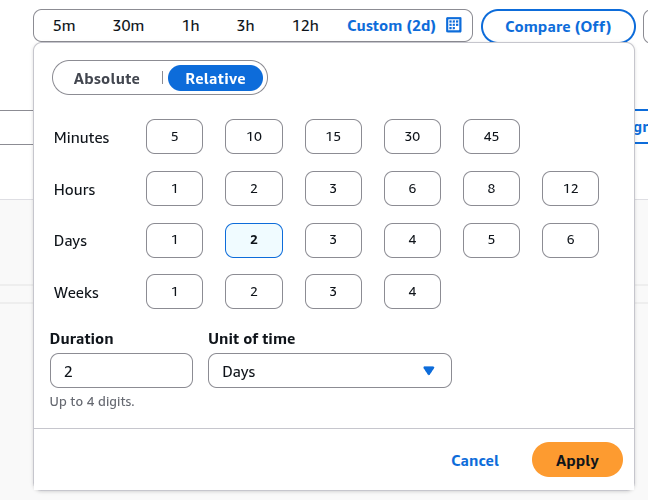Pick 30 in the Minutes row
648x500 pixels.
coord(412,137)
